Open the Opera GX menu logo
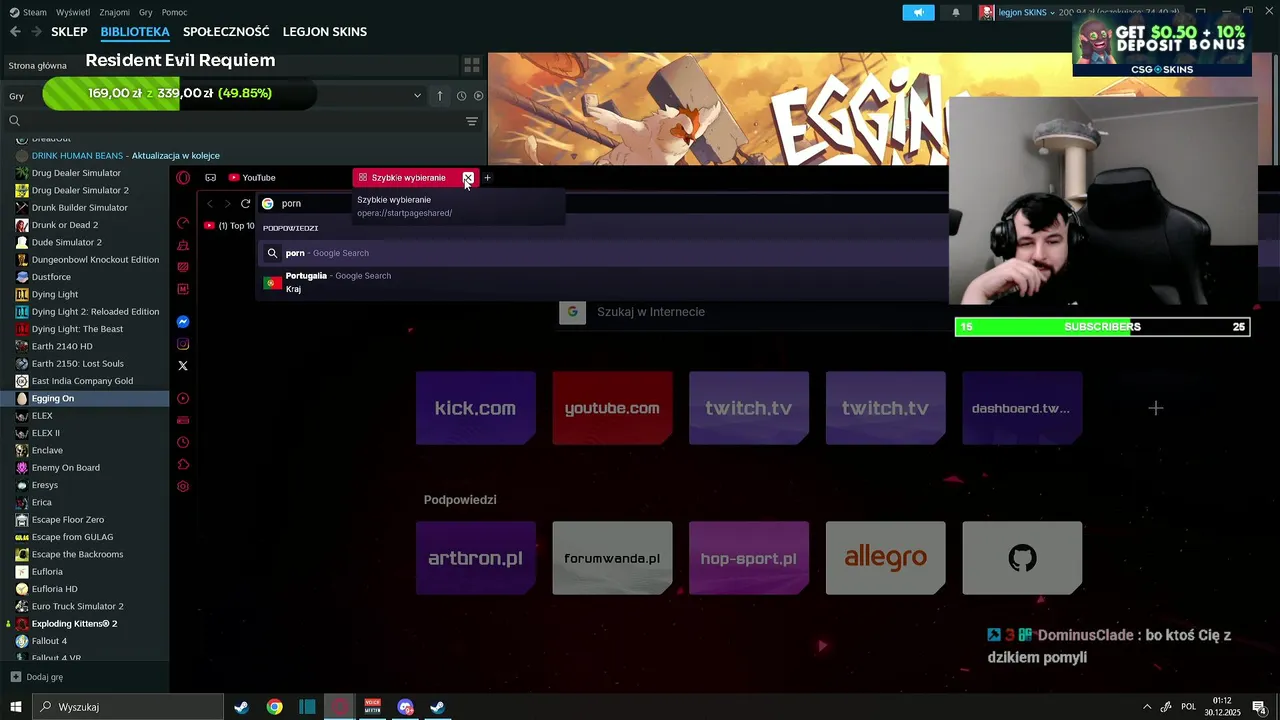This screenshot has height=720, width=1280. [x=183, y=178]
